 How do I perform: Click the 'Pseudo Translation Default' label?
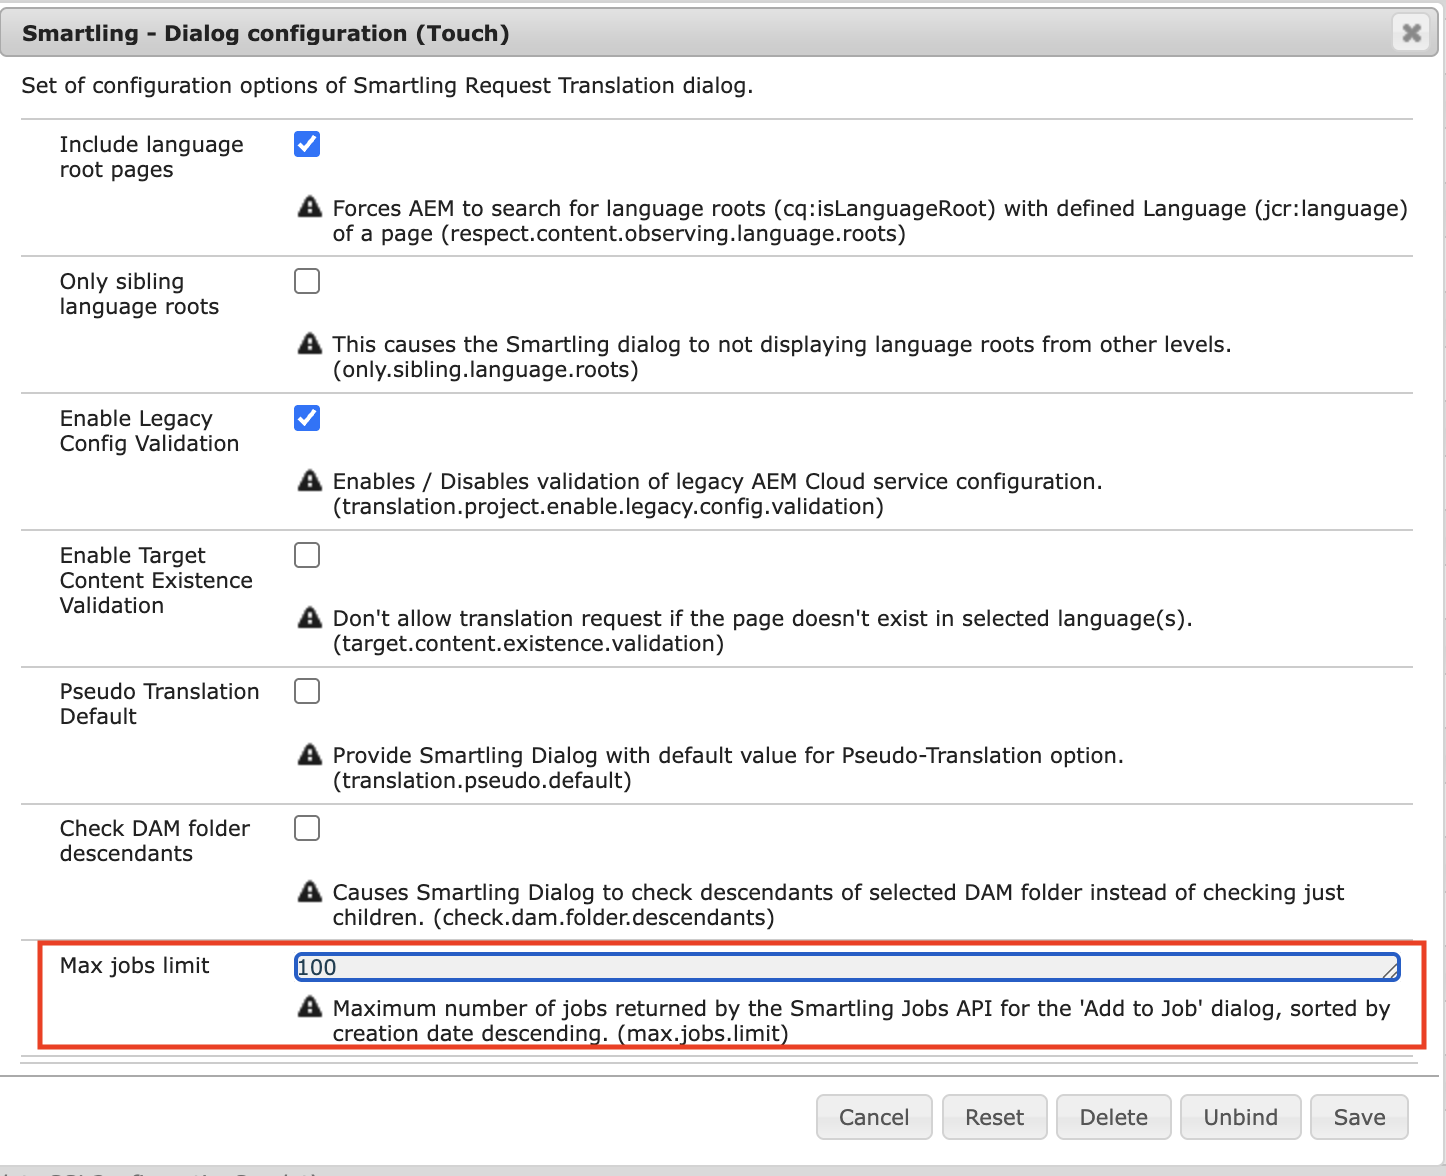(159, 704)
